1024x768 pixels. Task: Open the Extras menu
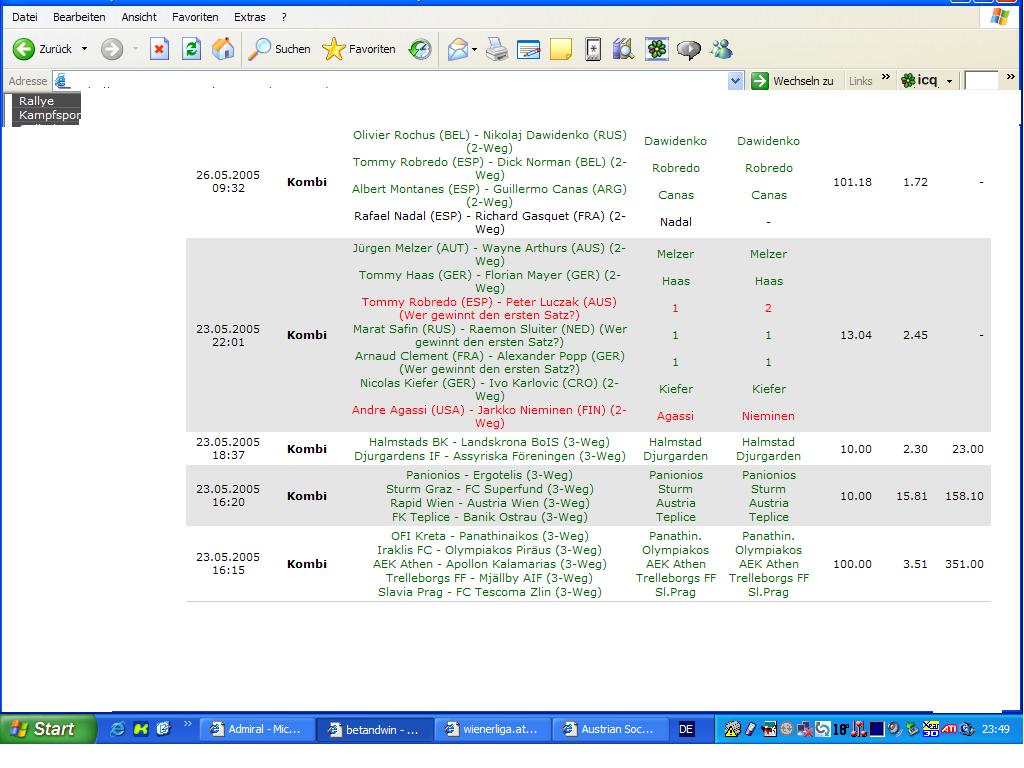tap(249, 17)
